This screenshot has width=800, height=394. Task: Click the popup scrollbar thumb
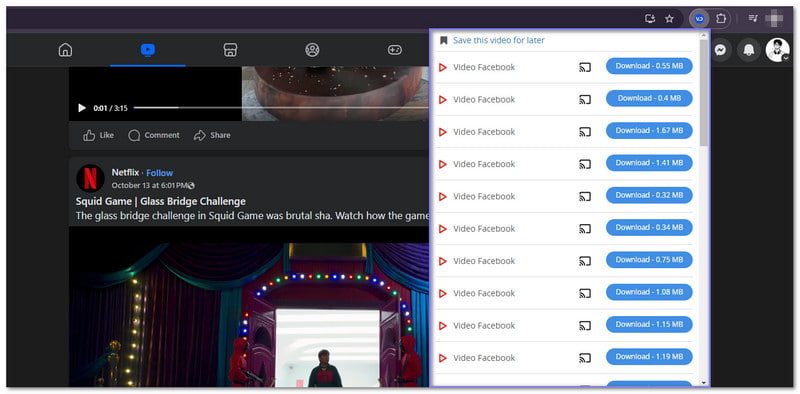click(704, 92)
